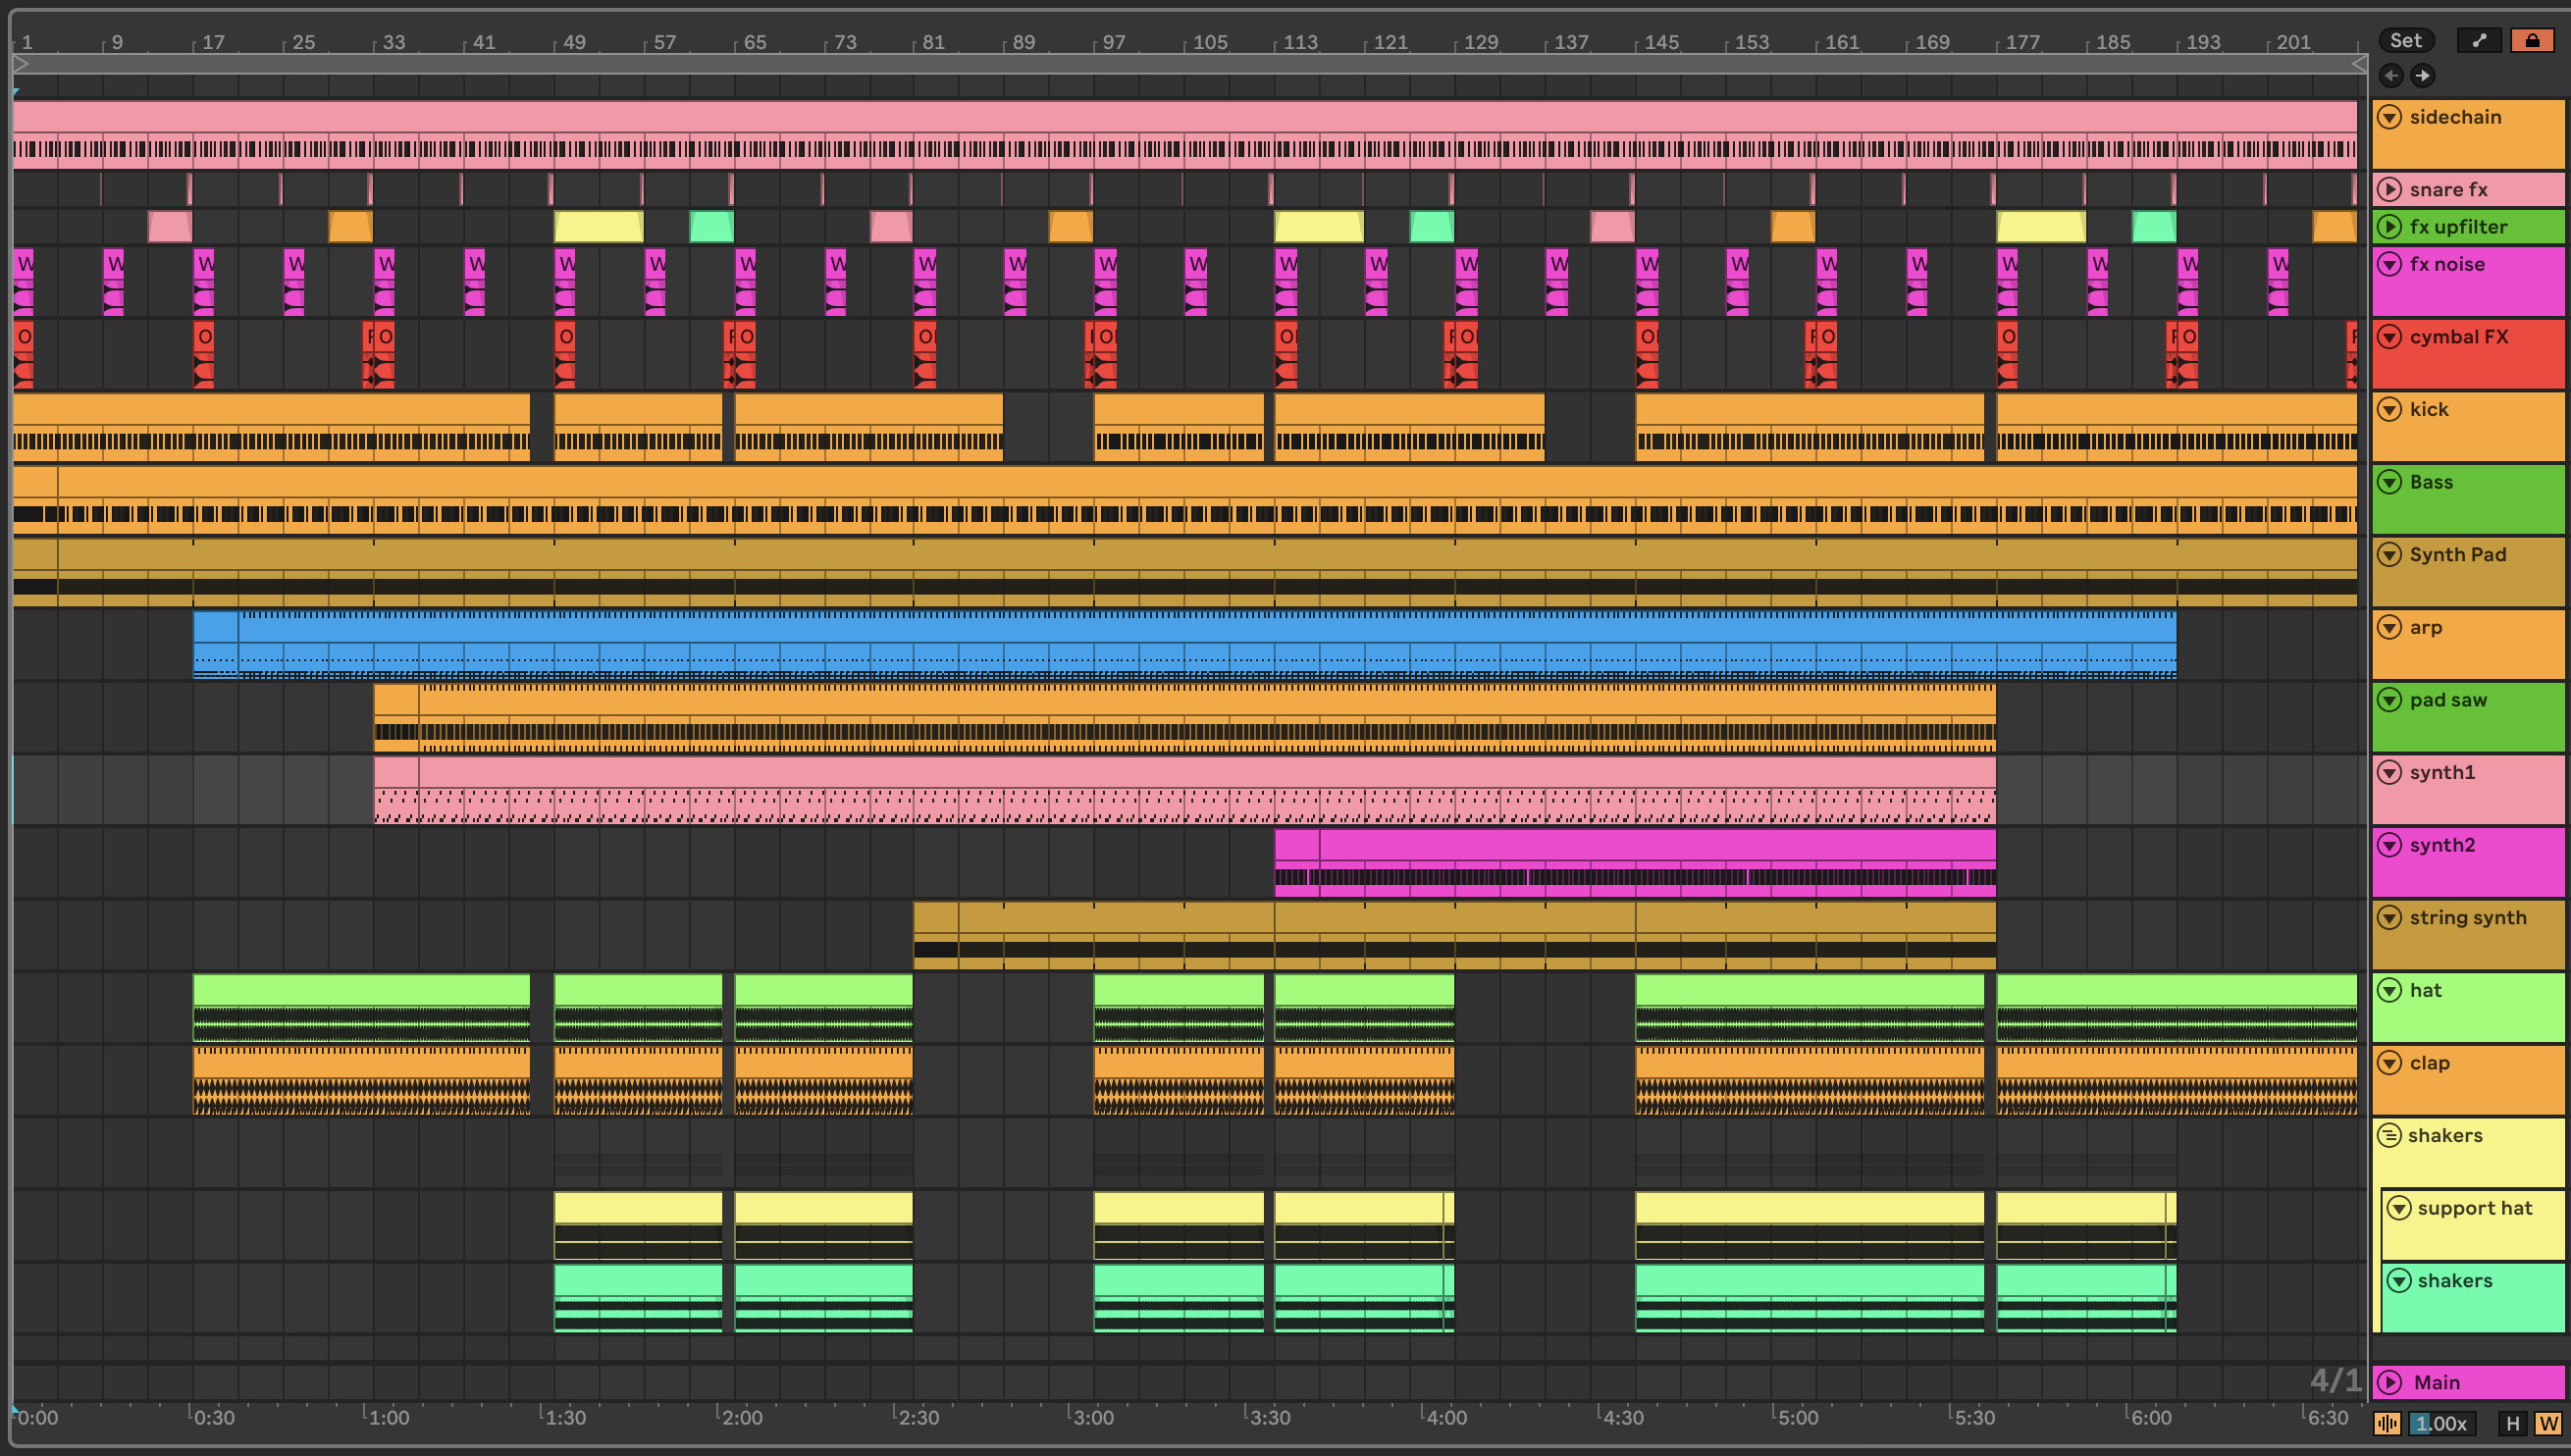Toggle the shakers group fold icon
This screenshot has height=1456, width=2571.
pyautogui.click(x=2389, y=1135)
